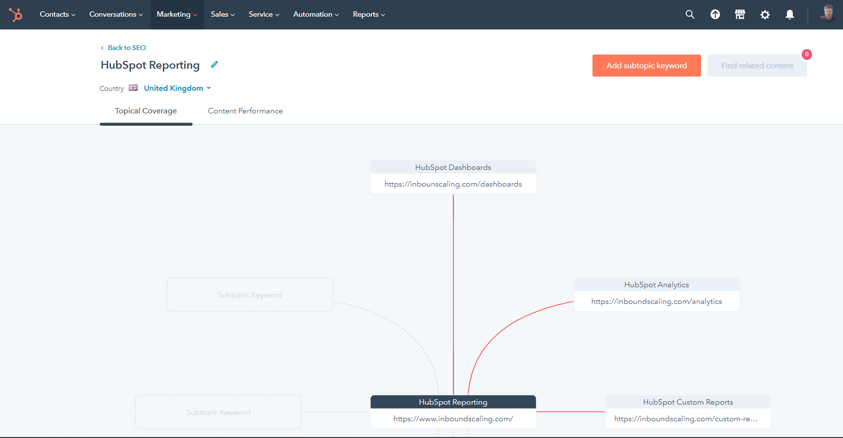Viewport: 843px width, 438px height.
Task: Go back to SEO link
Action: [x=123, y=48]
